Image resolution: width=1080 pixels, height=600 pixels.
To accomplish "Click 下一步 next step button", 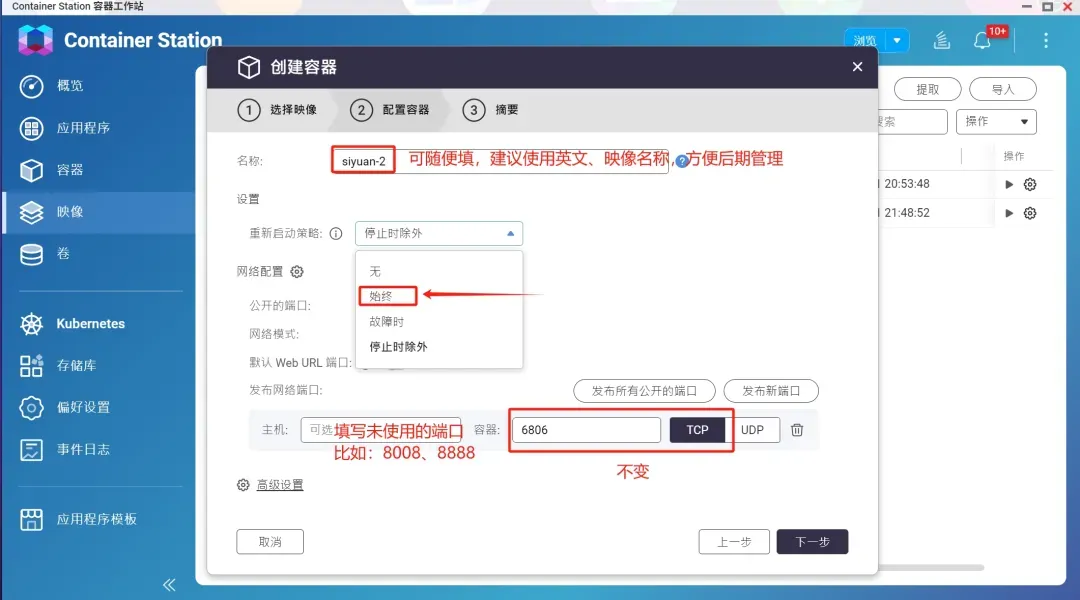I will (x=813, y=542).
